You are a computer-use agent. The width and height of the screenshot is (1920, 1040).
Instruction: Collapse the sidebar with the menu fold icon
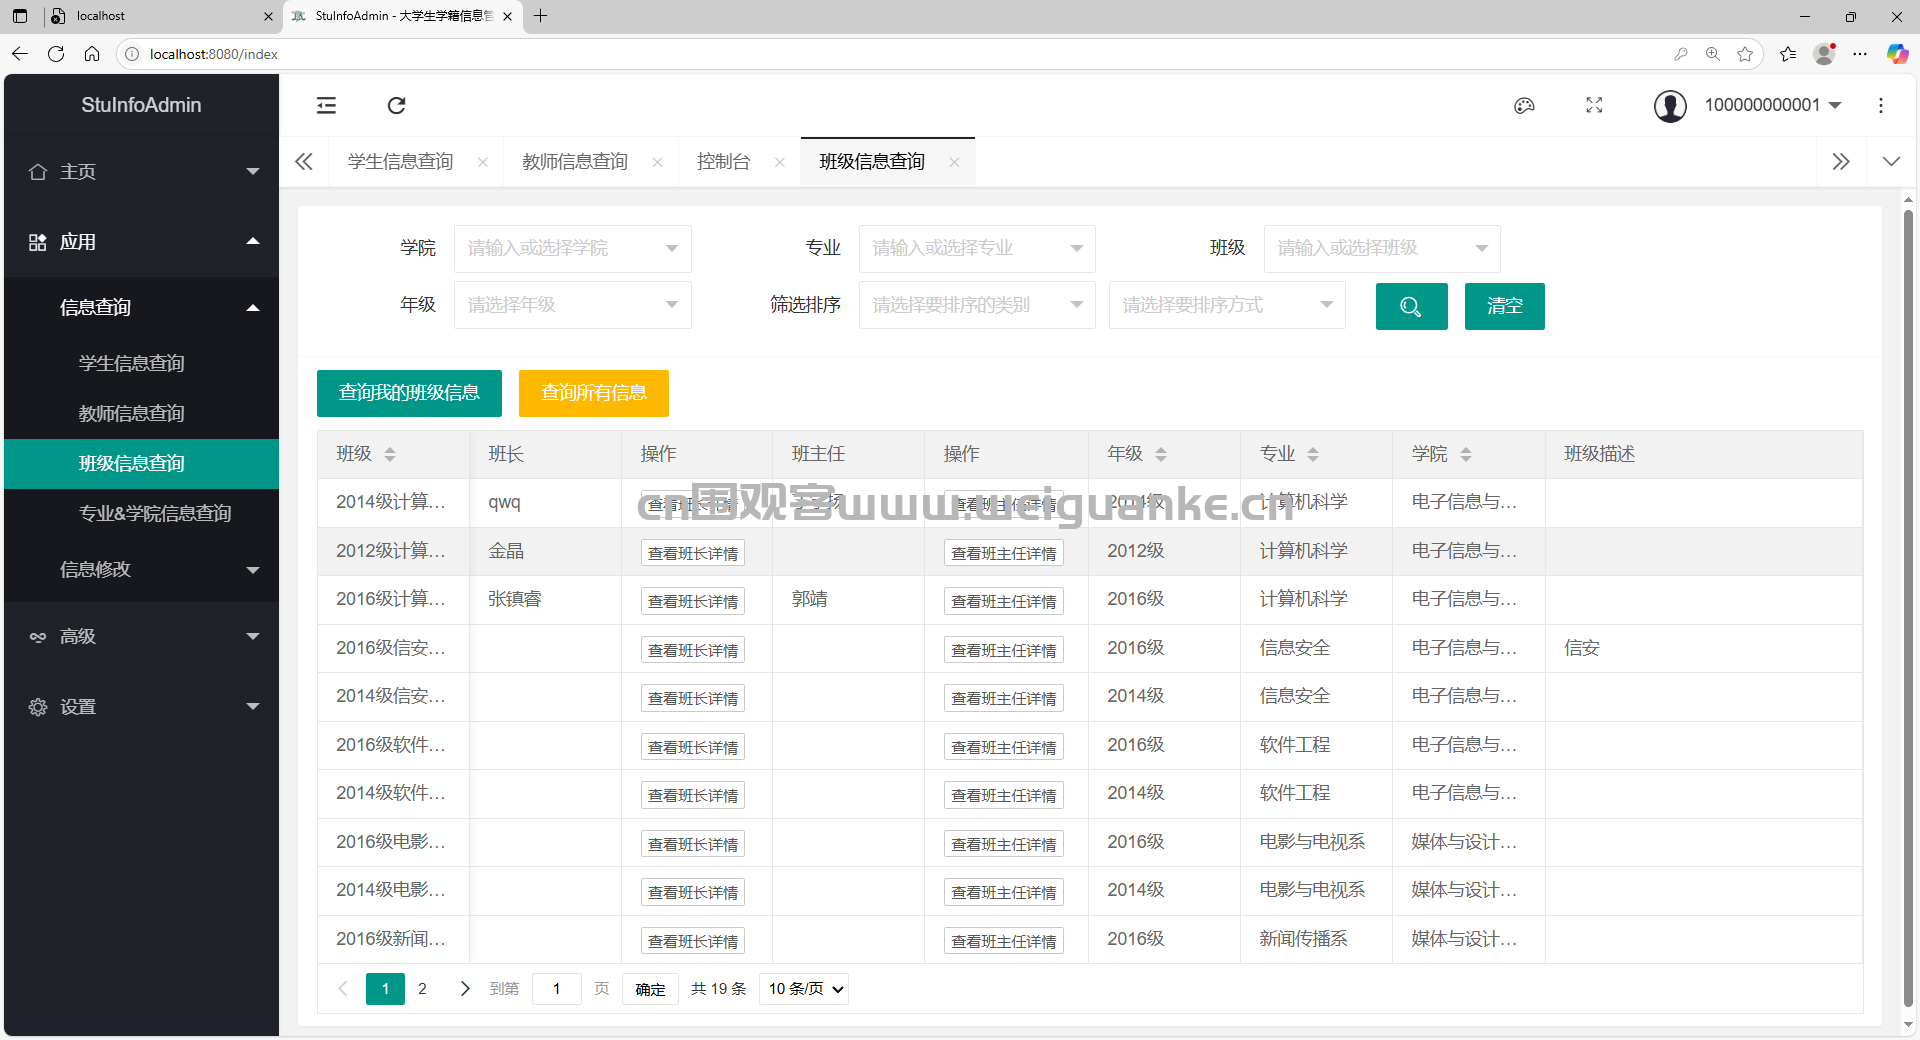pyautogui.click(x=326, y=105)
